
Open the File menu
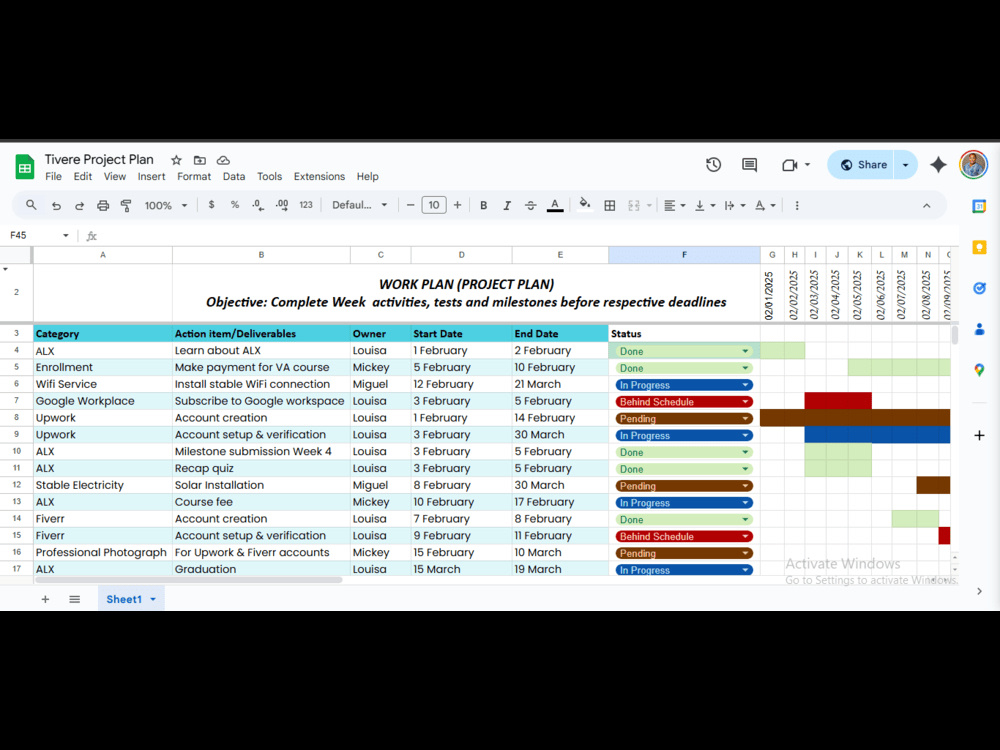(54, 177)
